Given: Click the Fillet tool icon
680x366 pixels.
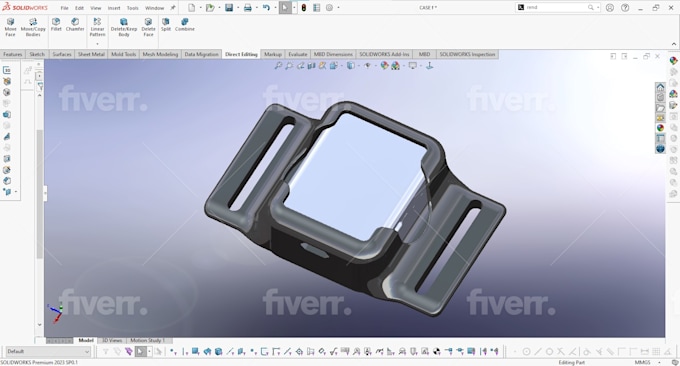Looking at the screenshot, I should pos(56,25).
